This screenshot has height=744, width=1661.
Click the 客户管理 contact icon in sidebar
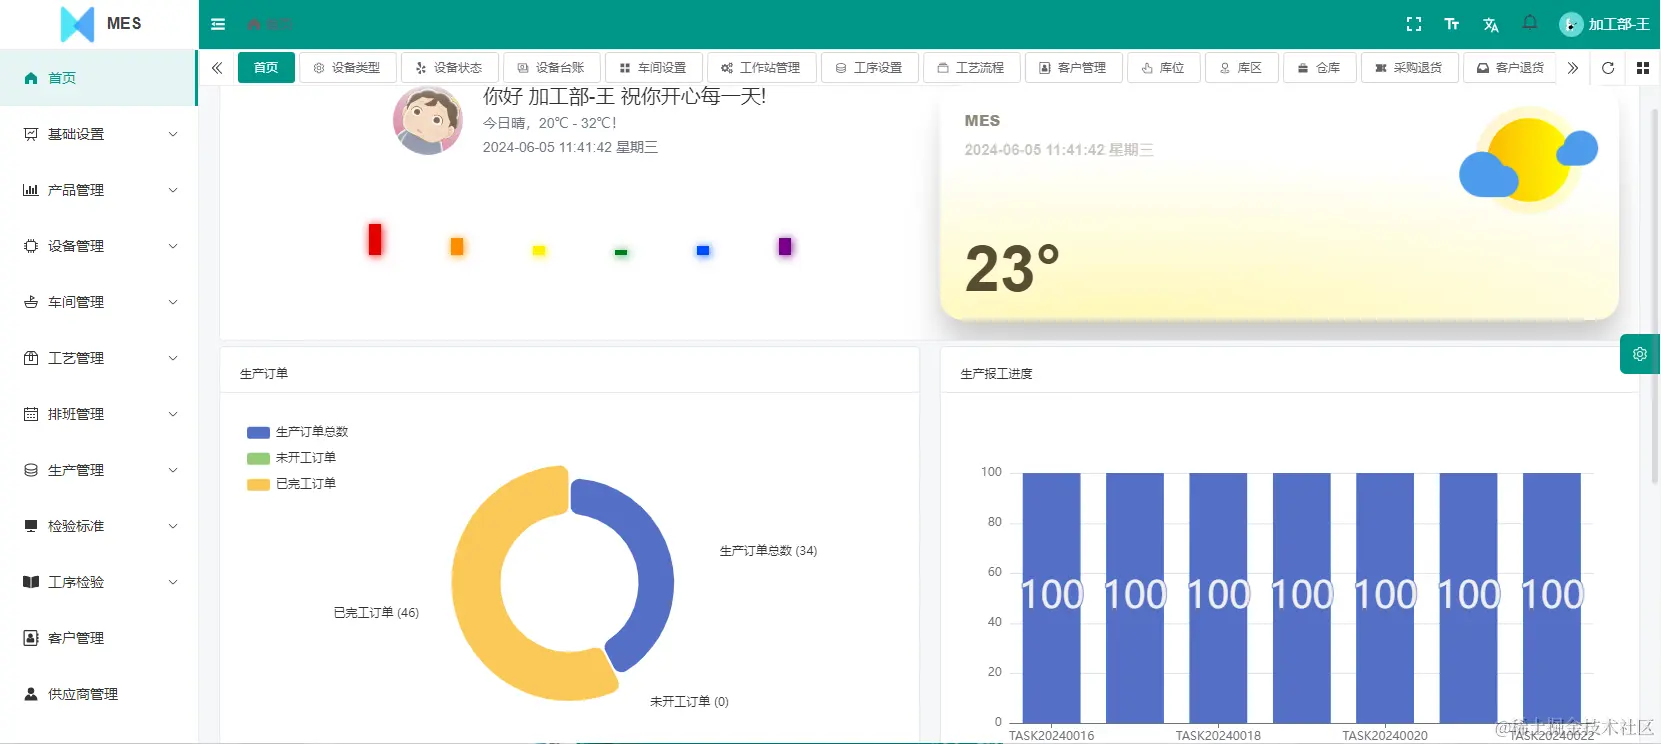click(31, 638)
